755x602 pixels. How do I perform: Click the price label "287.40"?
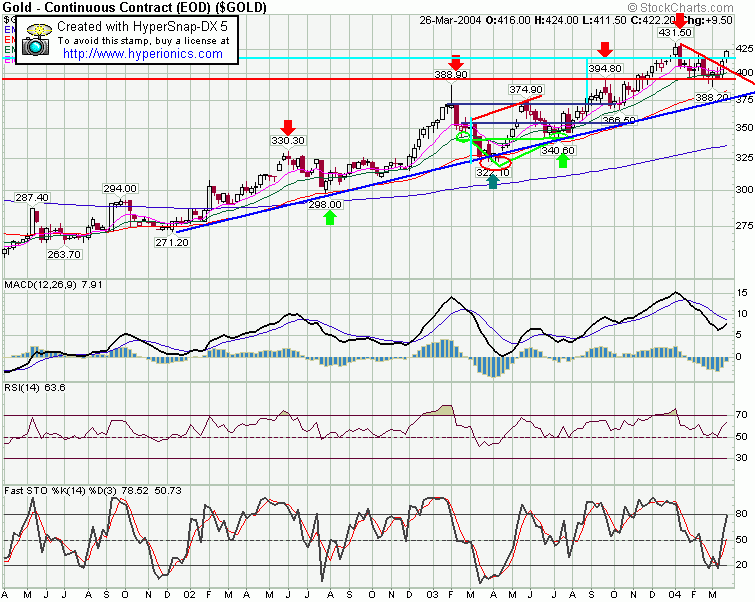(x=32, y=197)
